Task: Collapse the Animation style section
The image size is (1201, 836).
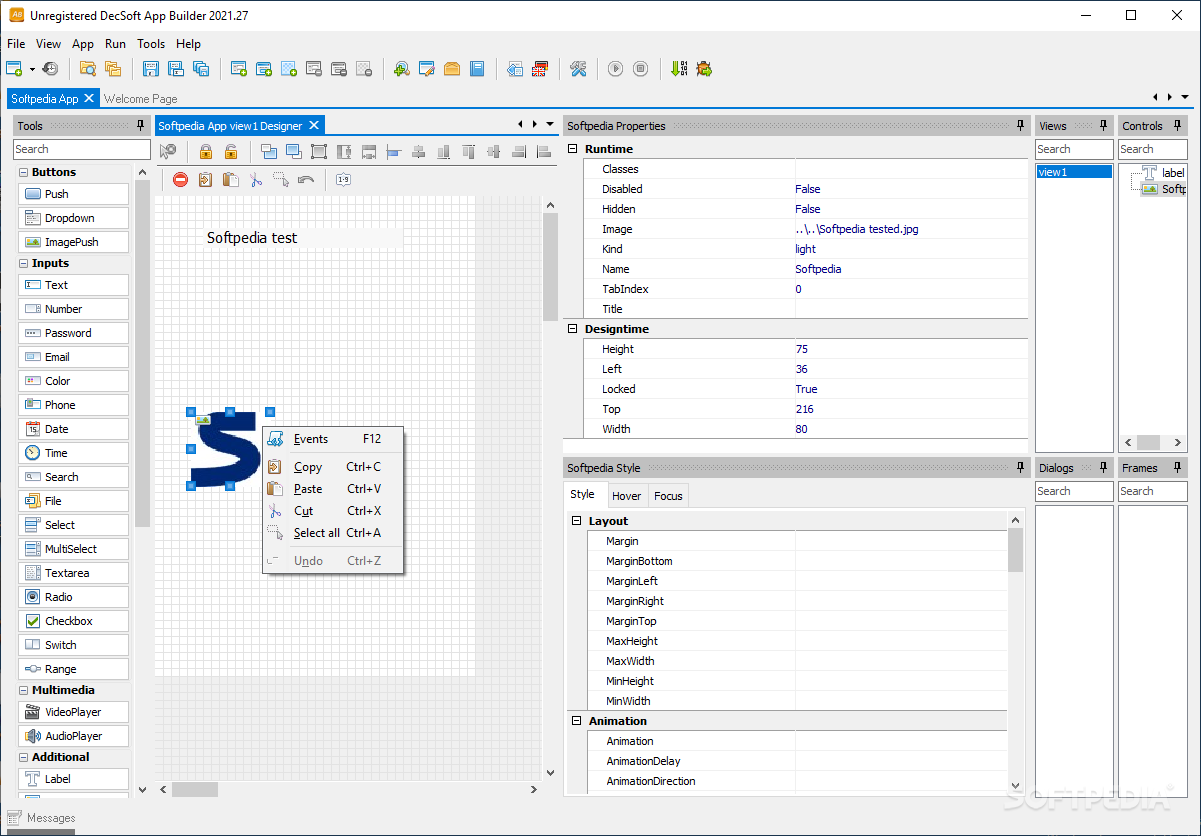Action: [576, 721]
